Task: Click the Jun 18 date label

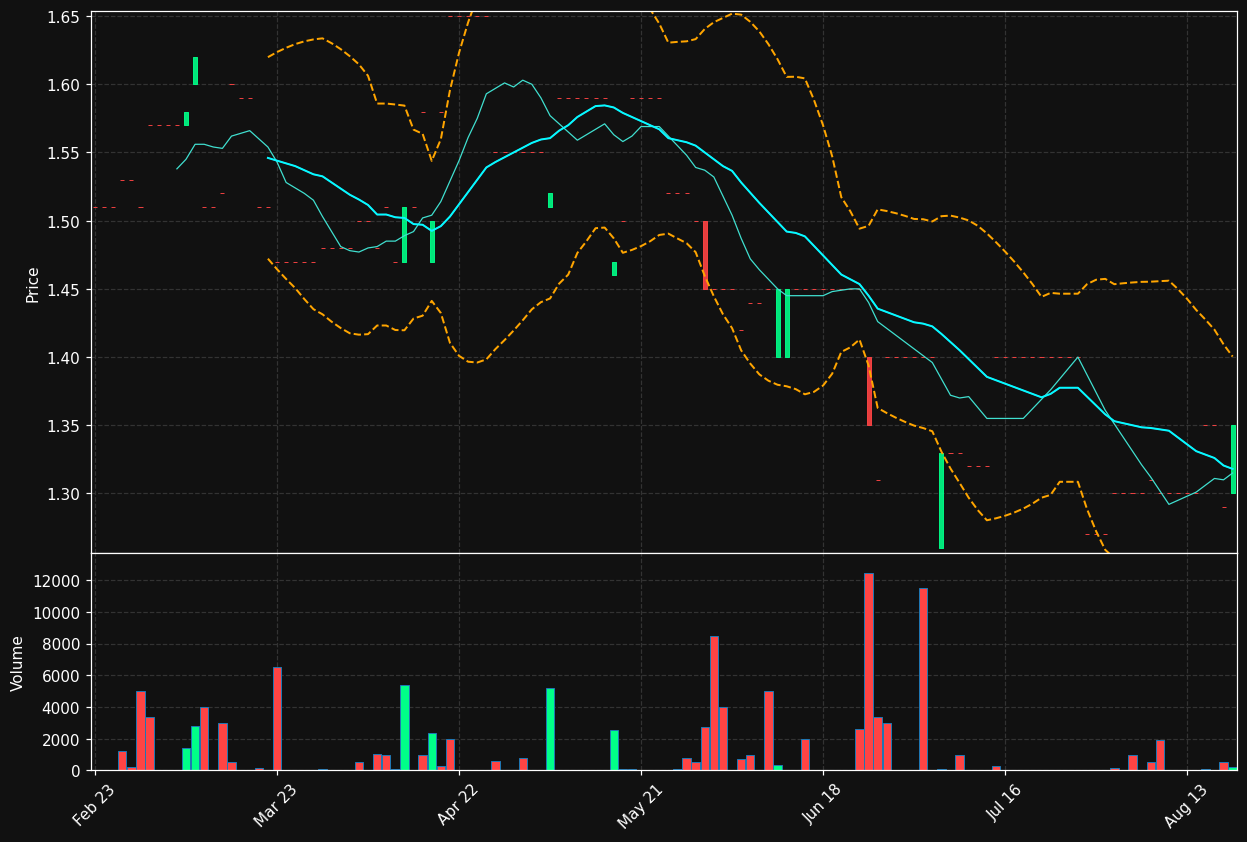Action: 822,805
